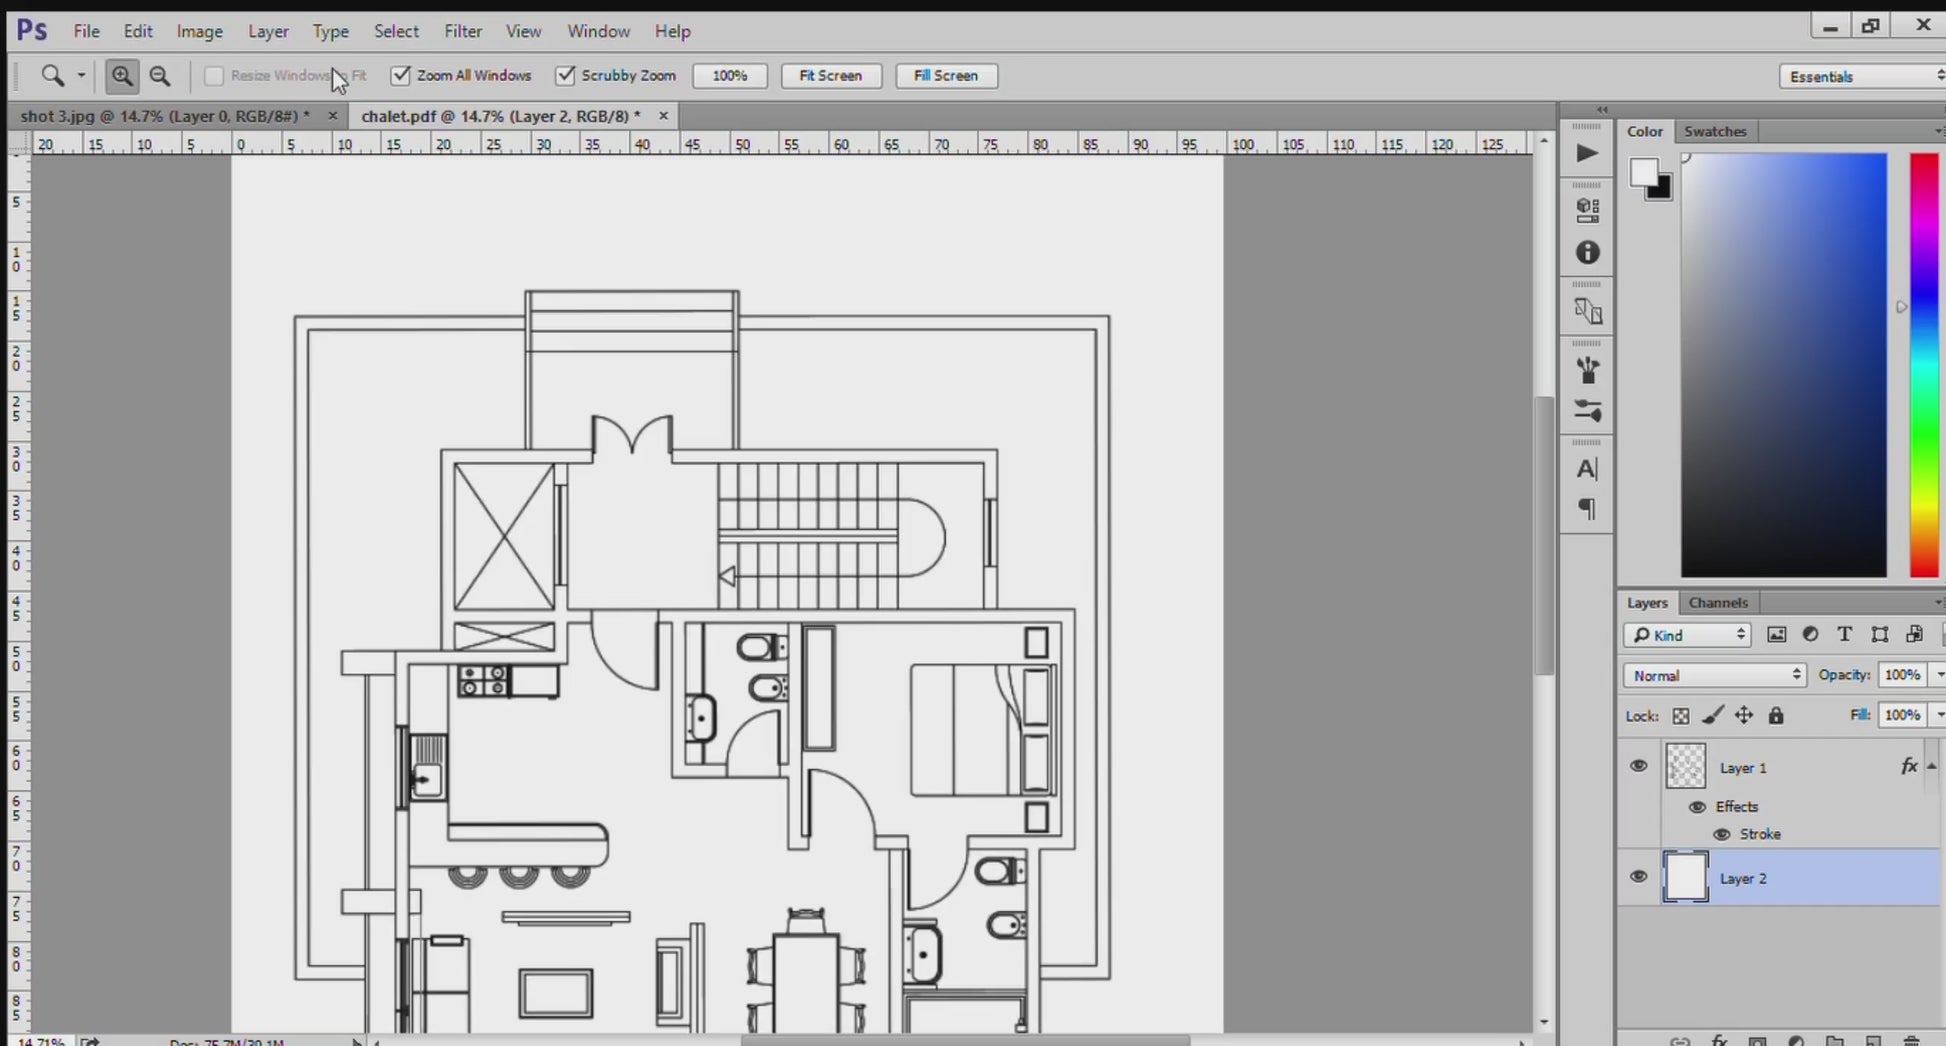Hide Layer 2 using its eye icon
The image size is (1946, 1046).
click(1638, 877)
